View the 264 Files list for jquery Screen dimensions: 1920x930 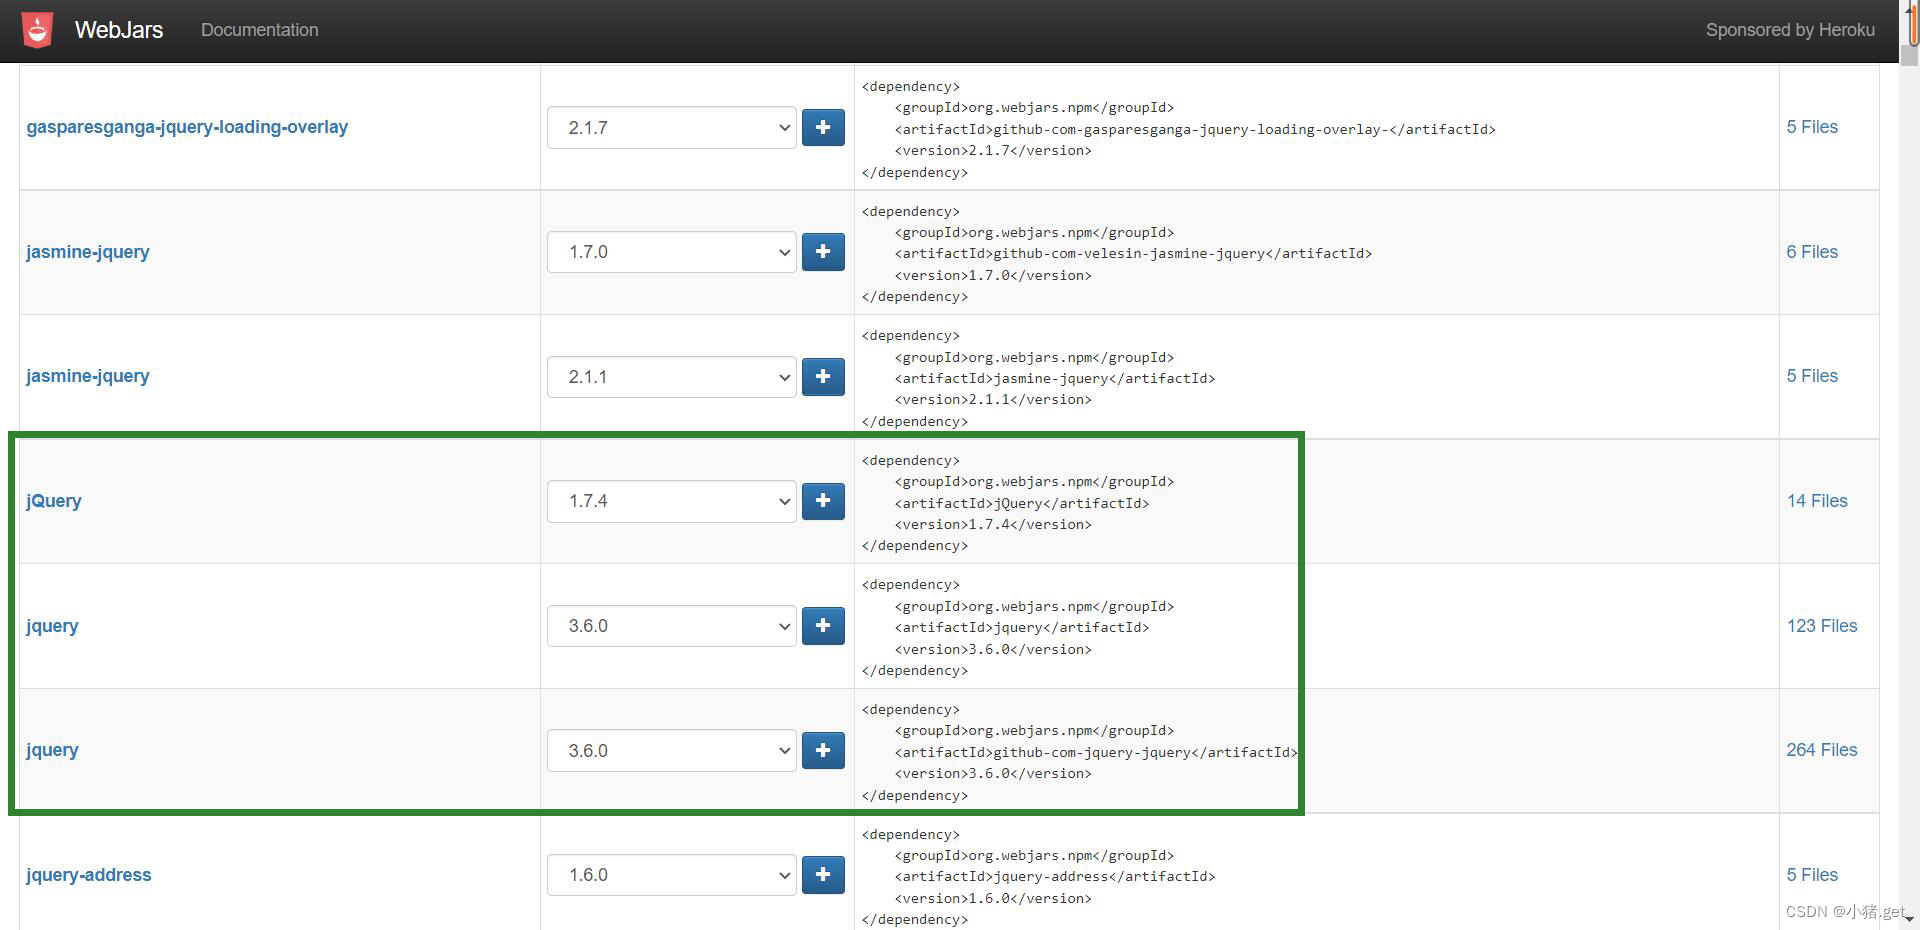1821,750
